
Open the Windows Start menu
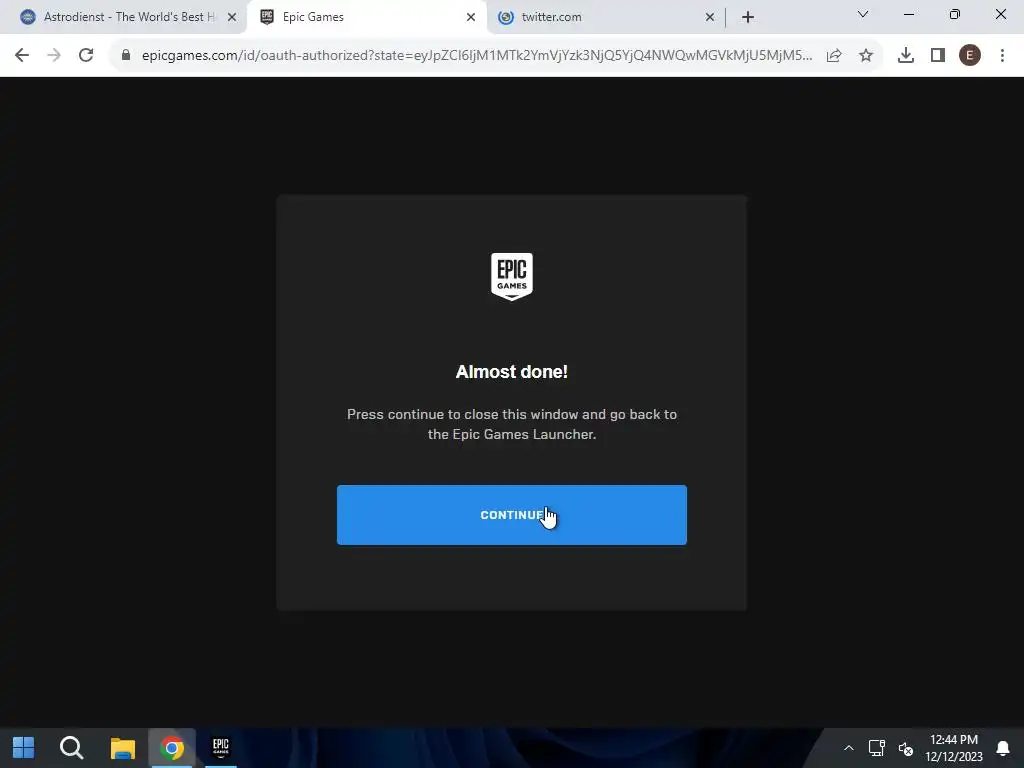pyautogui.click(x=24, y=748)
